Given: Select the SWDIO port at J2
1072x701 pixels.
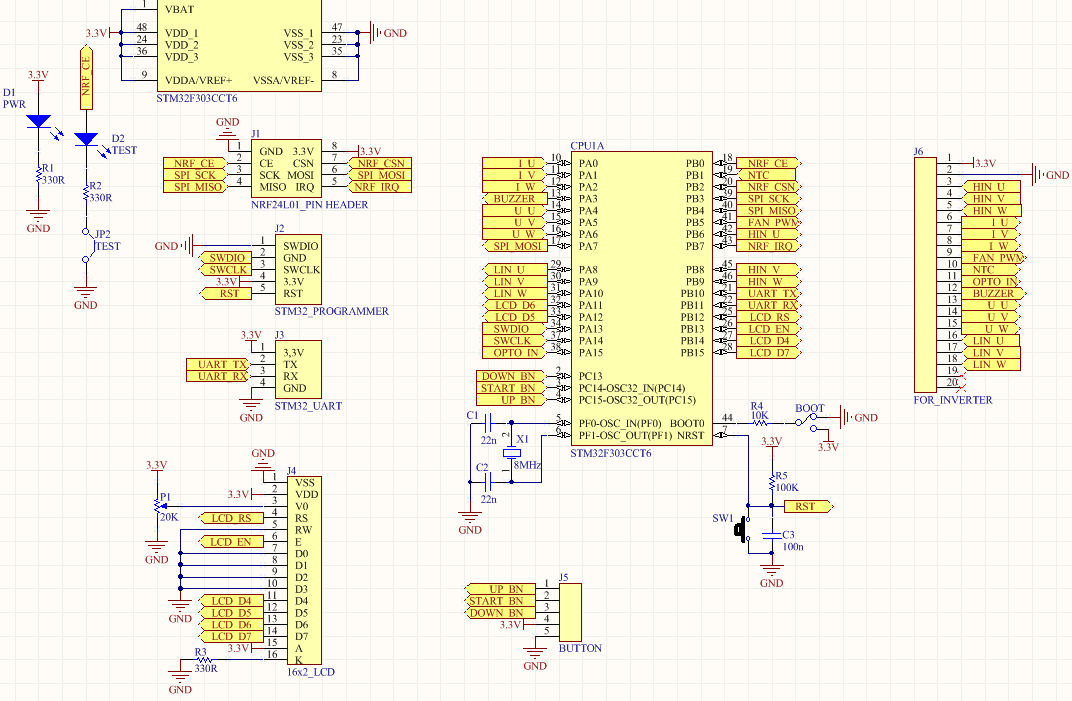Looking at the screenshot, I should point(224,258).
